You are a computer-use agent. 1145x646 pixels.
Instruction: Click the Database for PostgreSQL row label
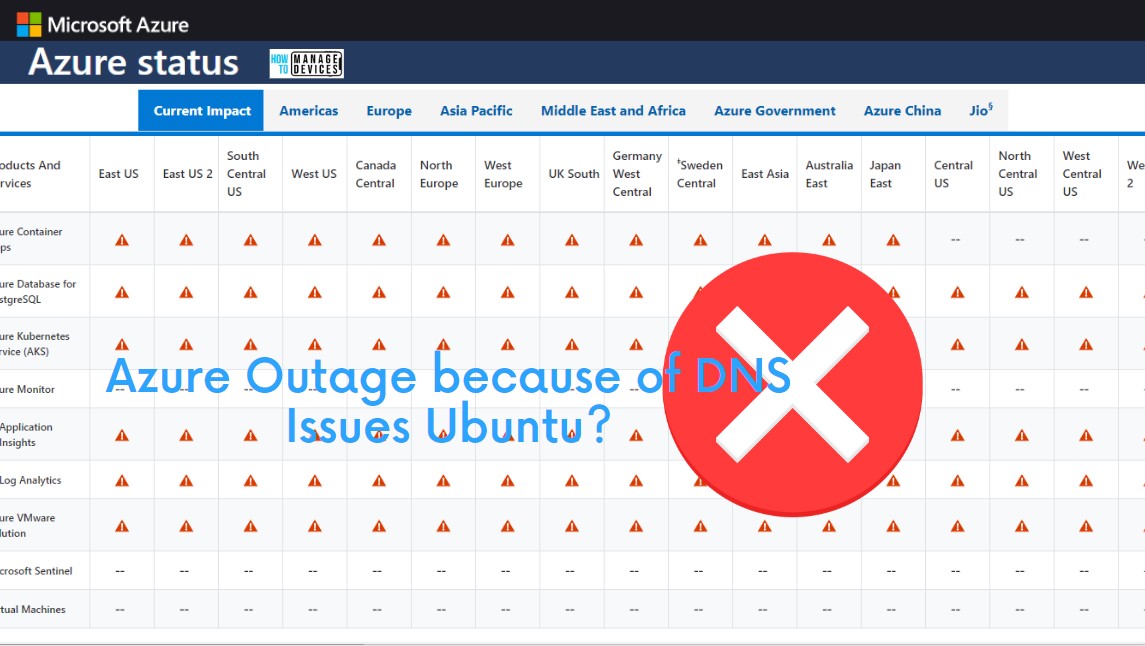point(38,292)
